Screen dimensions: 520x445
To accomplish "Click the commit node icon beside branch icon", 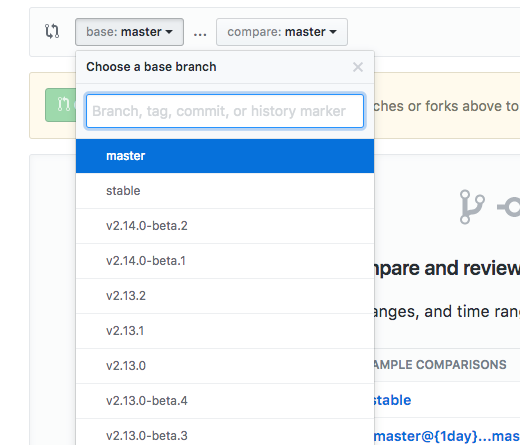I will click(x=509, y=207).
